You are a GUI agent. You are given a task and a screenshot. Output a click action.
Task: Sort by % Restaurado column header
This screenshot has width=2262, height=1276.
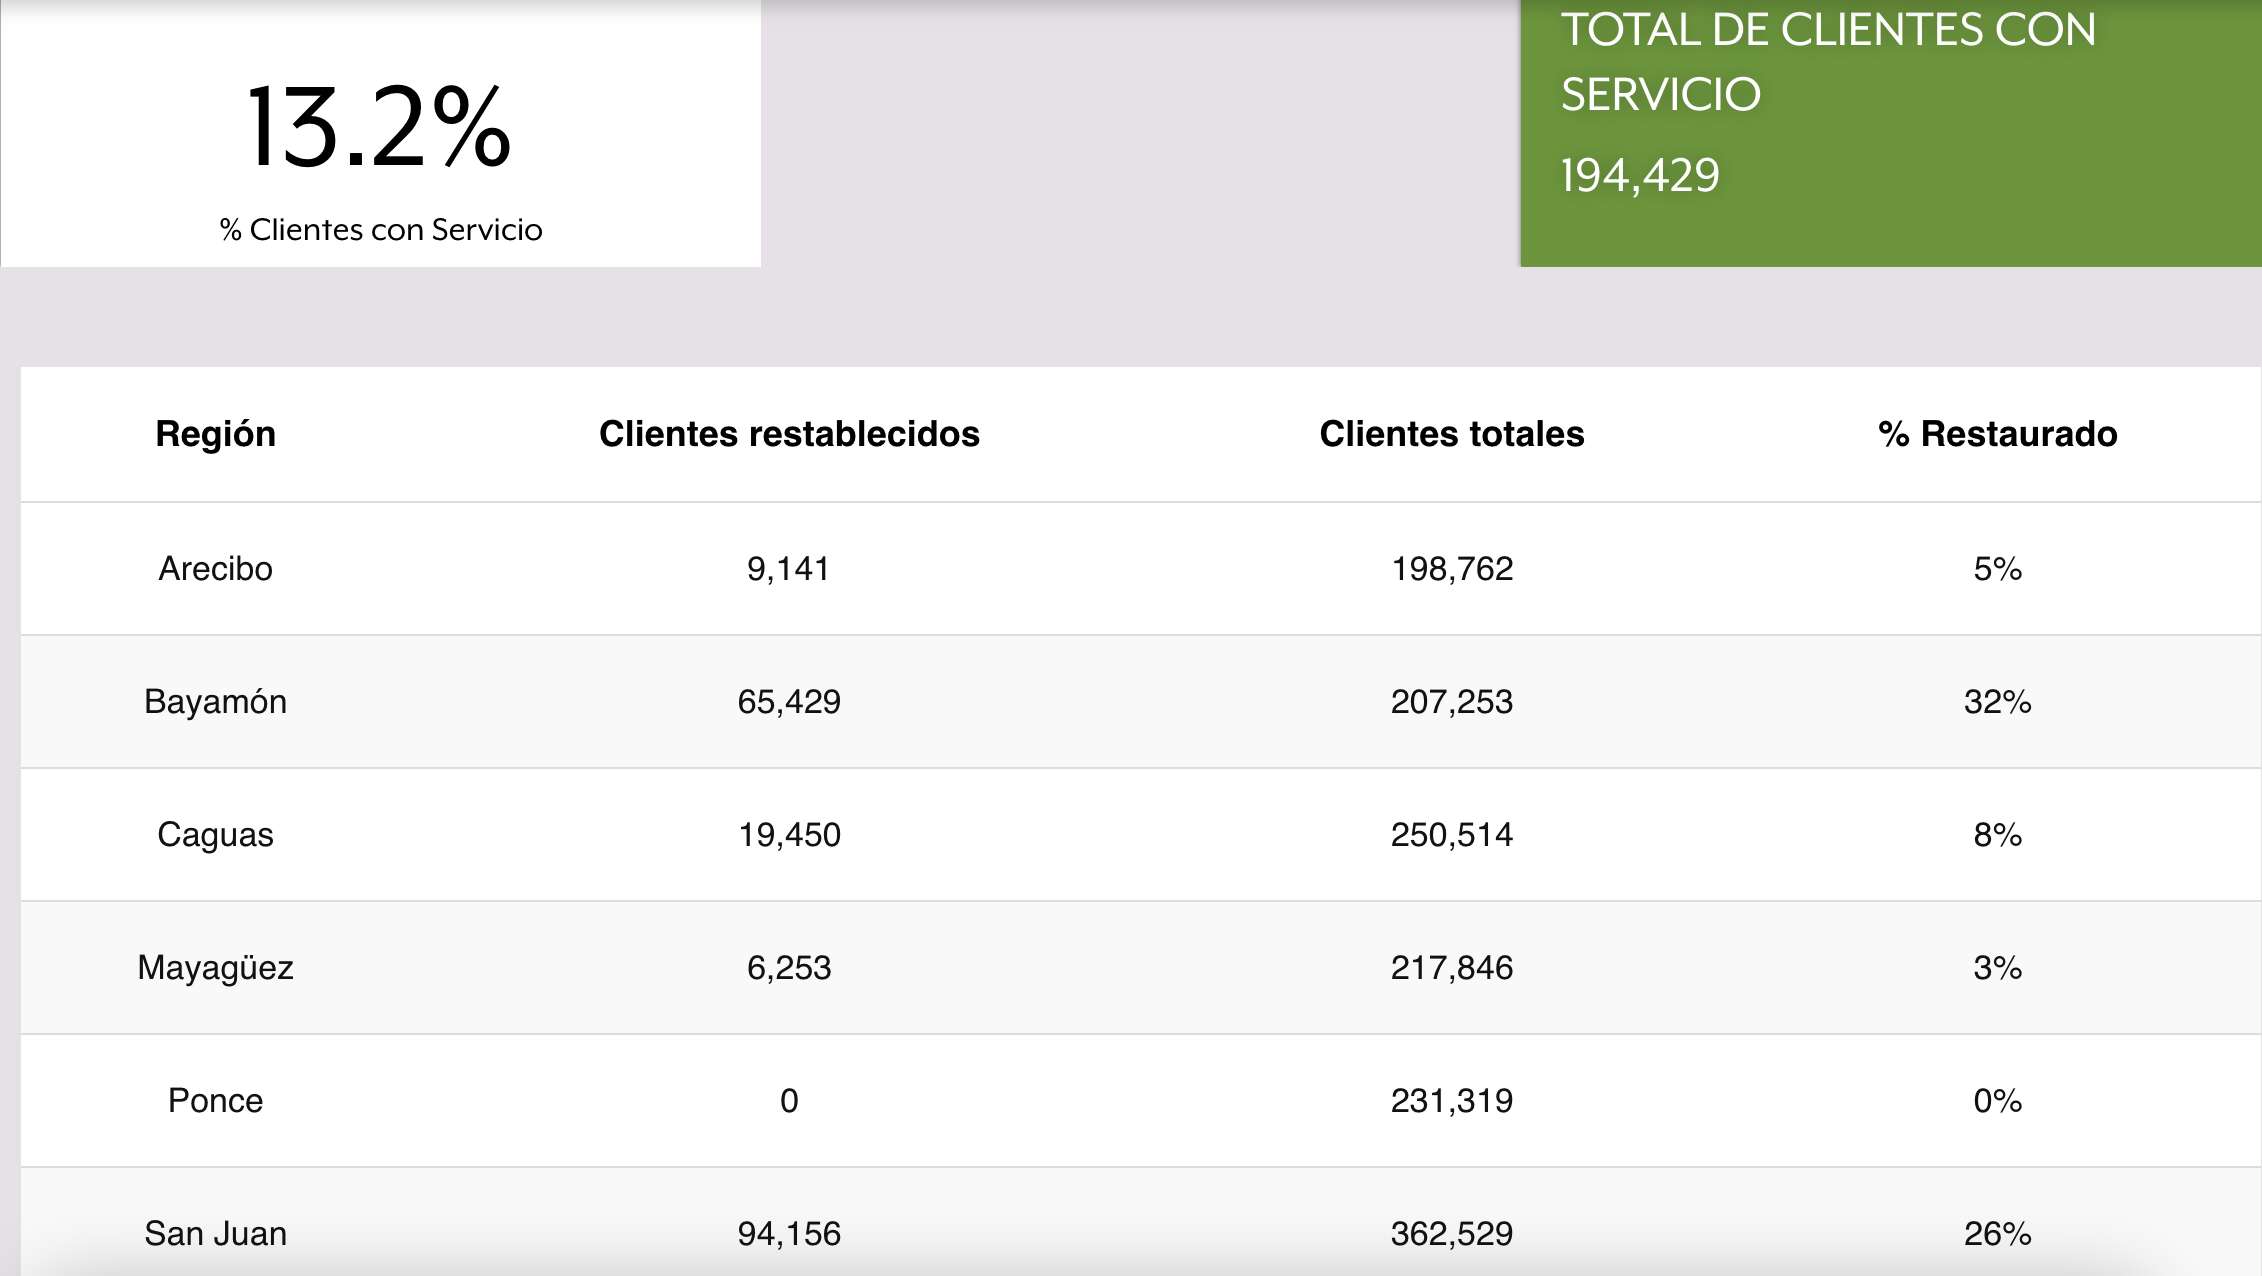coord(2002,434)
